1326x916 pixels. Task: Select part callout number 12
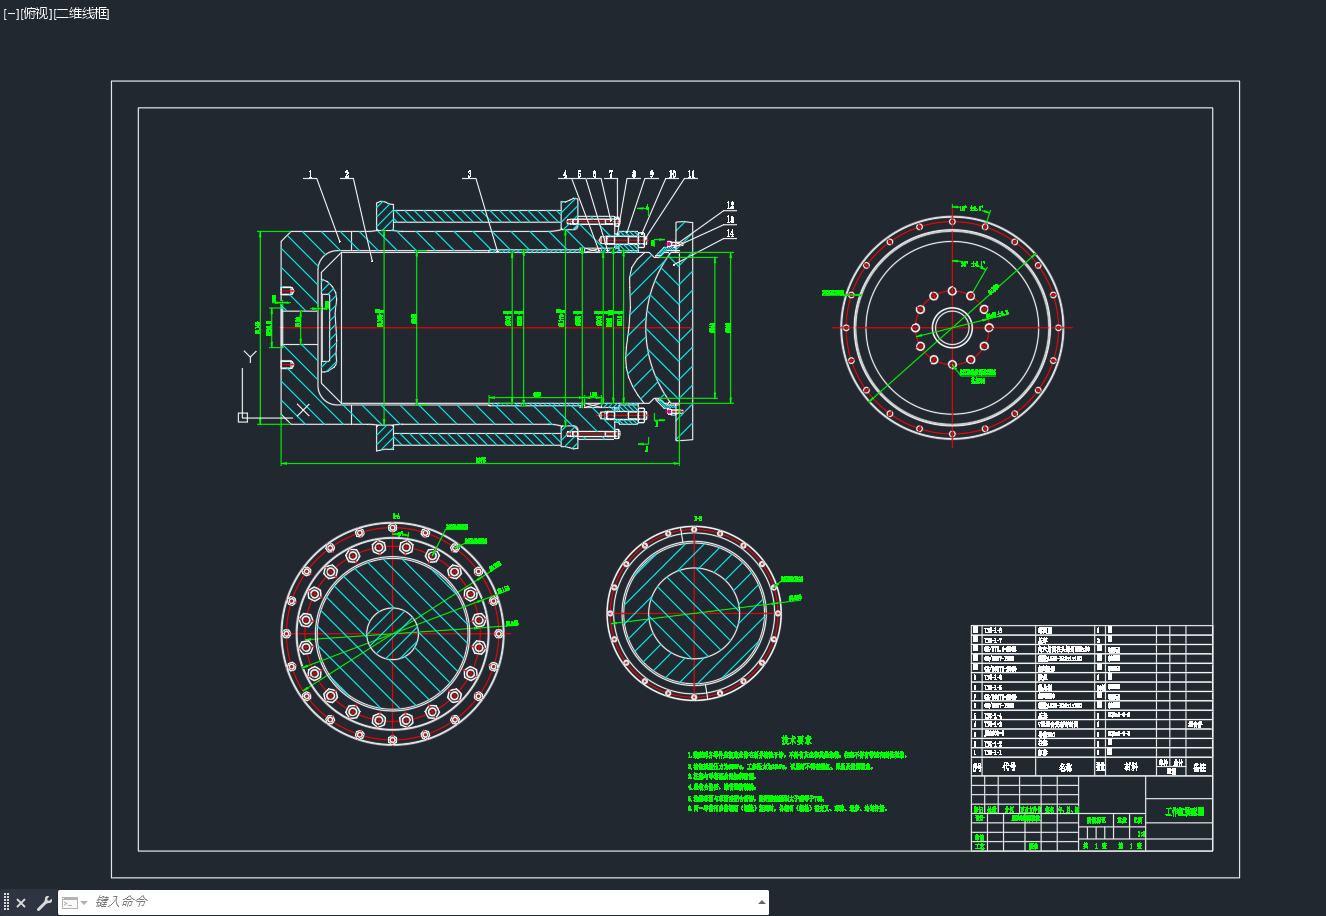tap(731, 205)
